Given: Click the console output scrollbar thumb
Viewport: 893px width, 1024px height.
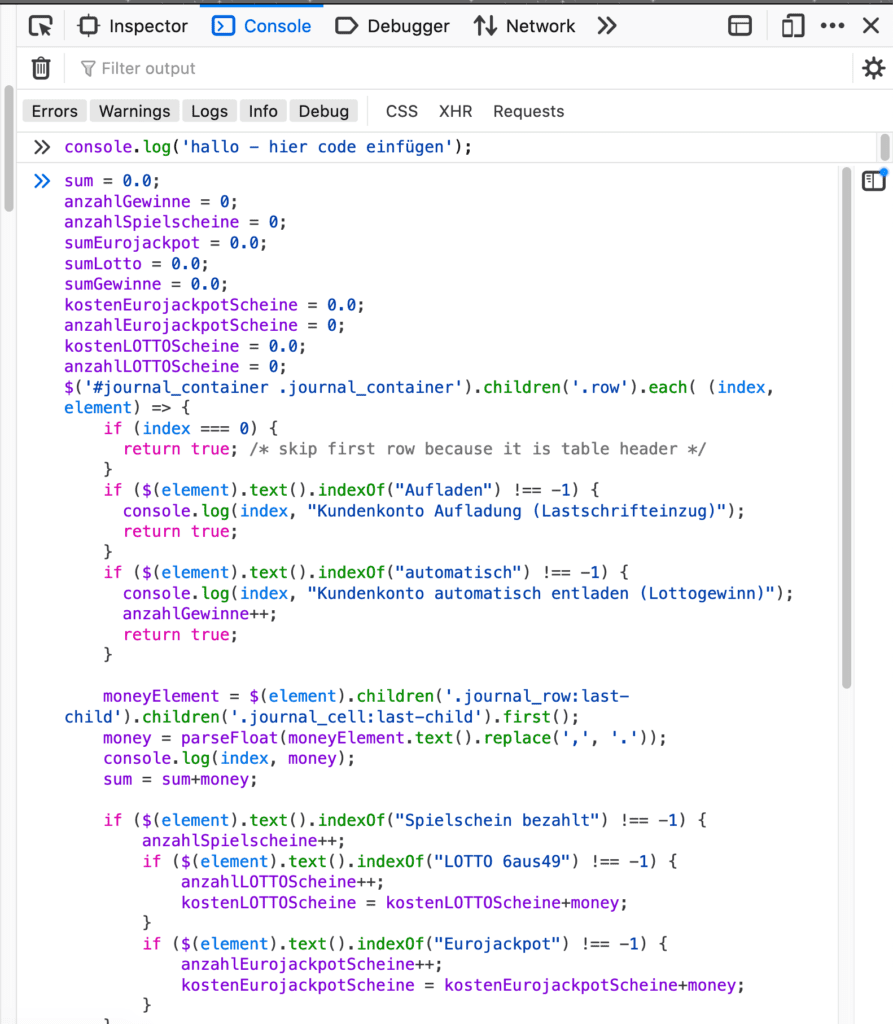Looking at the screenshot, I should click(x=847, y=428).
